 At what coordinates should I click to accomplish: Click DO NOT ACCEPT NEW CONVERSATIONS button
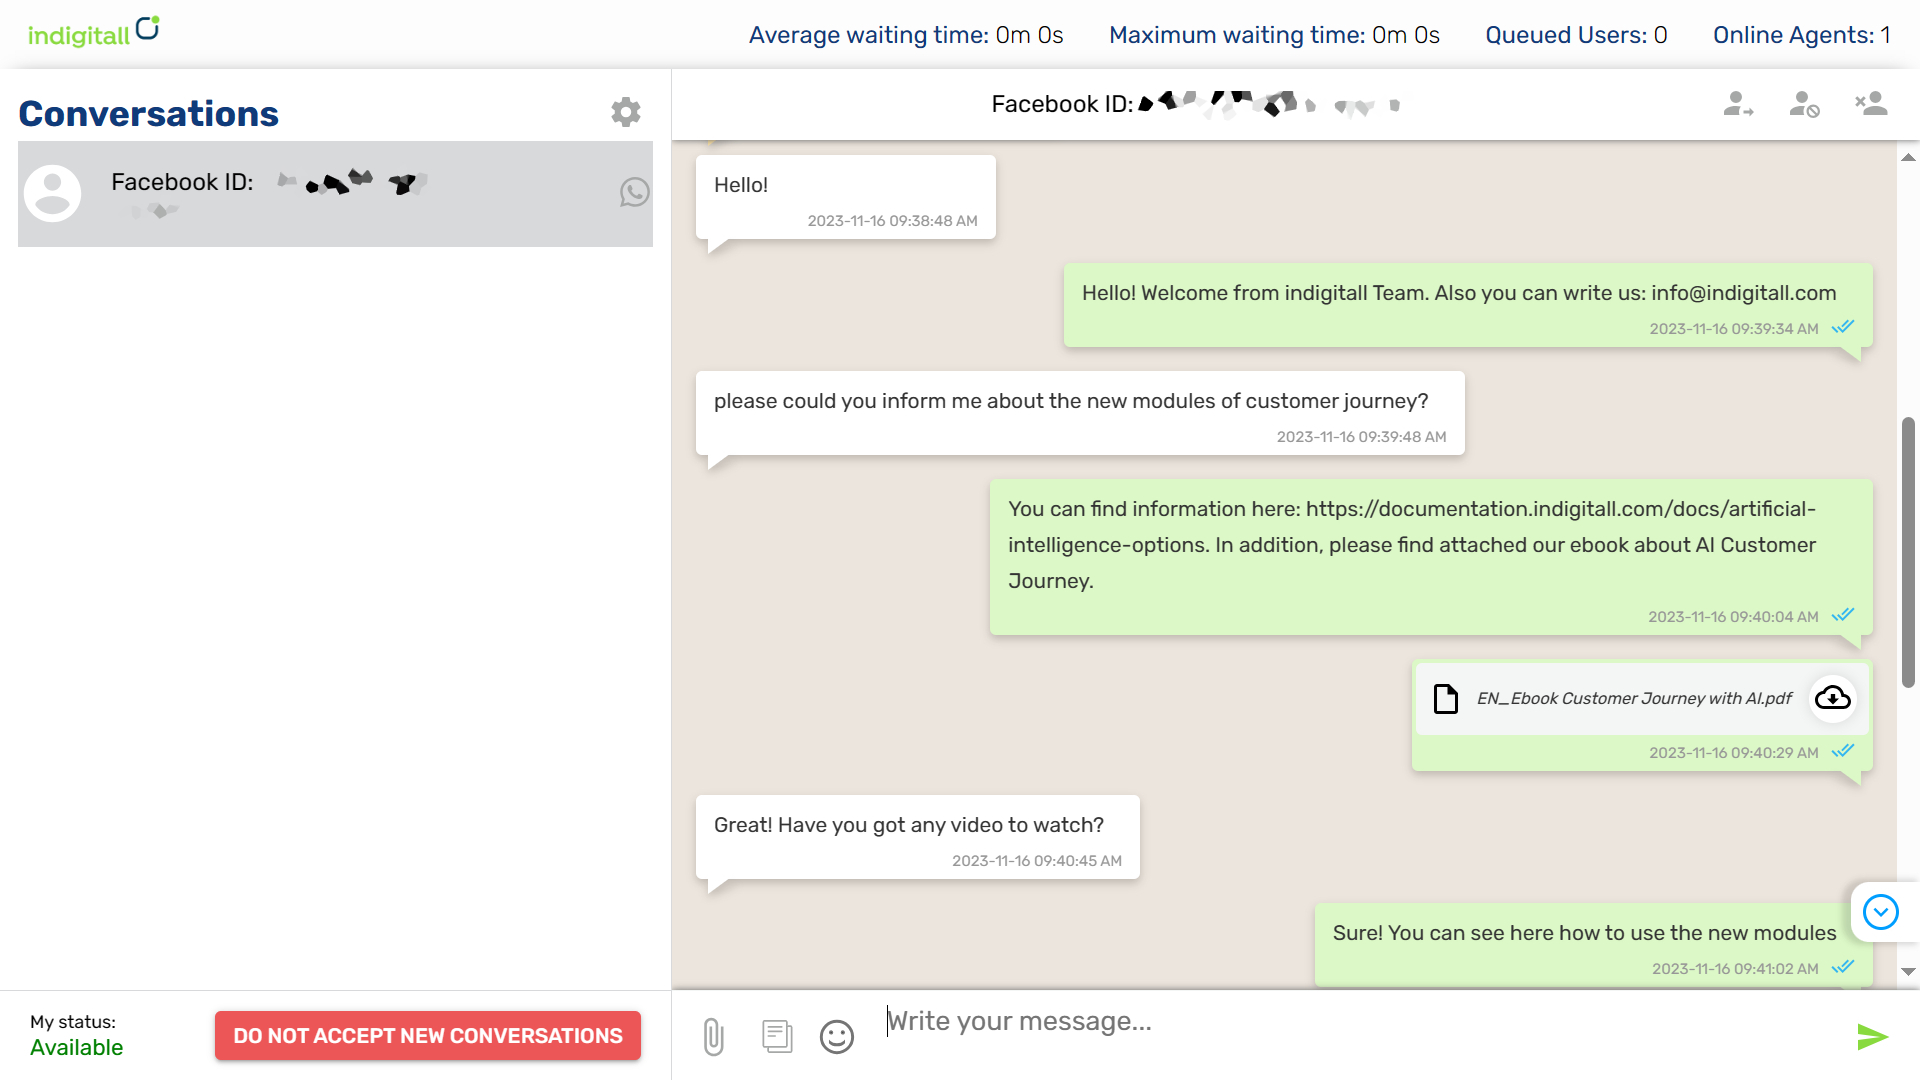click(429, 1036)
